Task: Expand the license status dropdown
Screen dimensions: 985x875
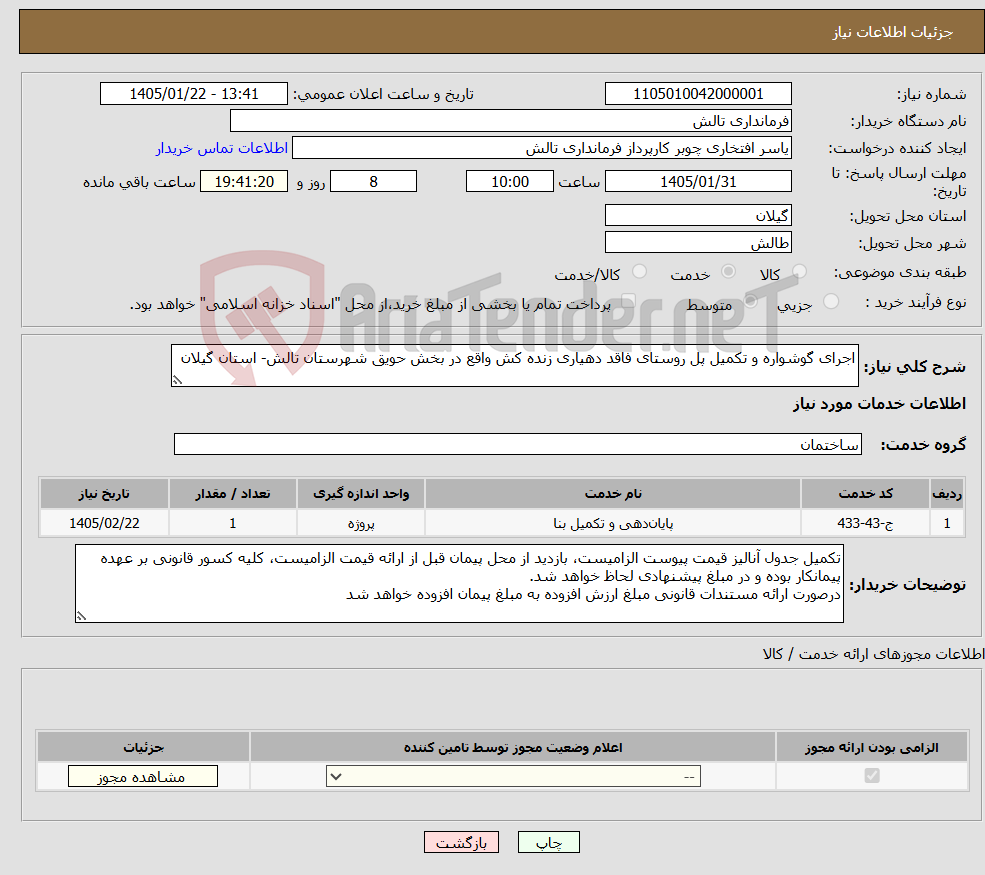Action: 513,776
